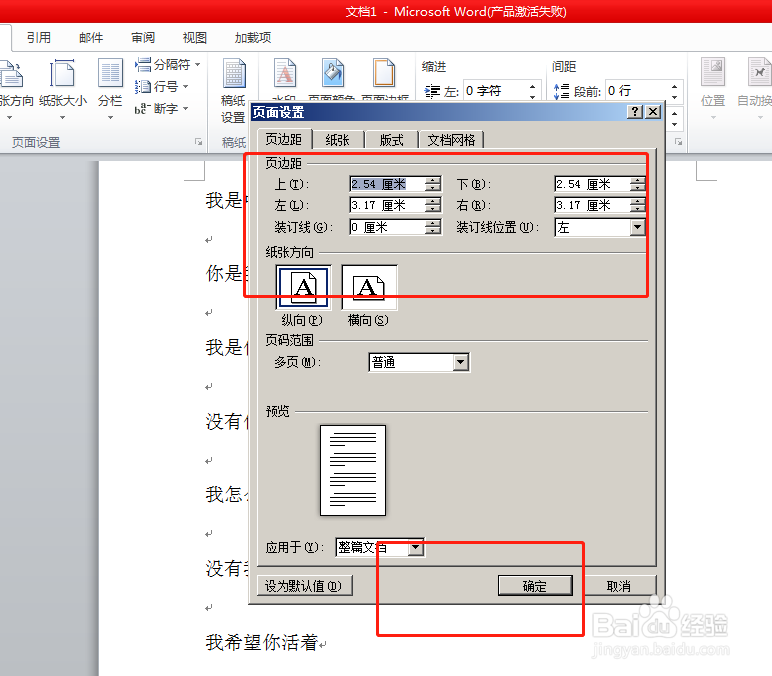This screenshot has width=772, height=676.
Task: Click the page color paint bucket icon
Action: coord(333,73)
